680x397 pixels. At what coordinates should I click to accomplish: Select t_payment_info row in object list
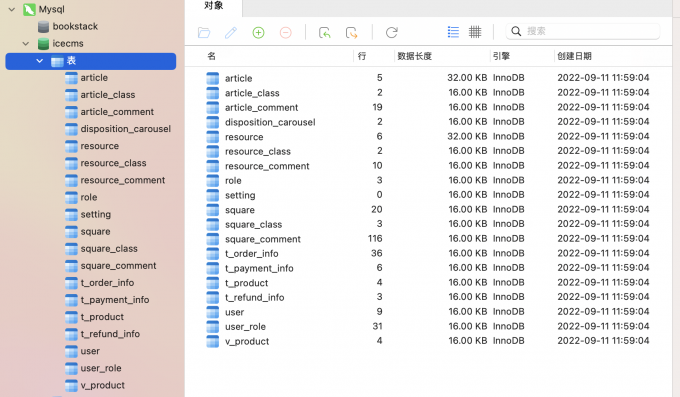coord(428,268)
